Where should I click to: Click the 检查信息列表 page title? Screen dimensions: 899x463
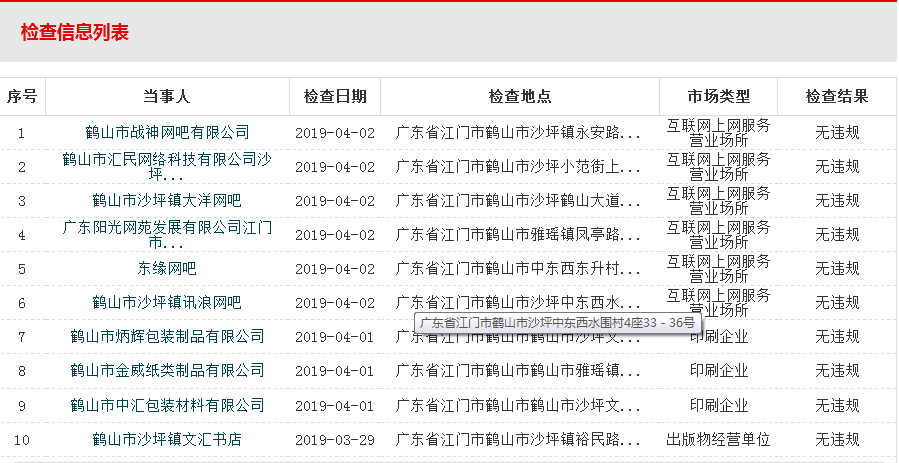pos(75,32)
